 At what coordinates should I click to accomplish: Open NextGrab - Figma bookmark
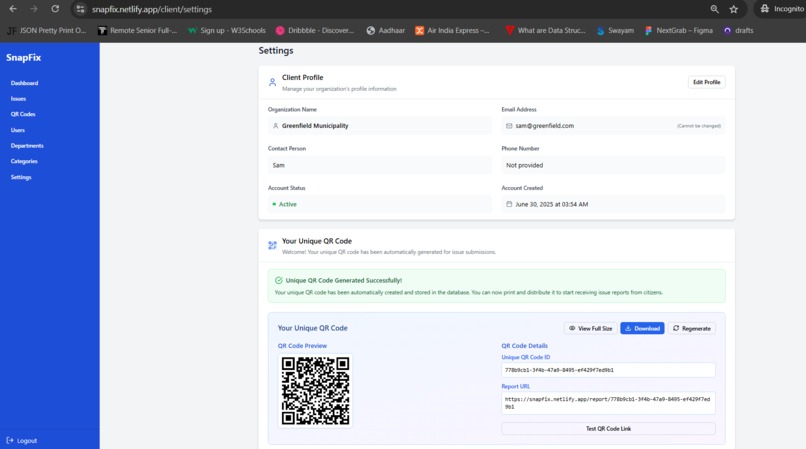point(679,30)
